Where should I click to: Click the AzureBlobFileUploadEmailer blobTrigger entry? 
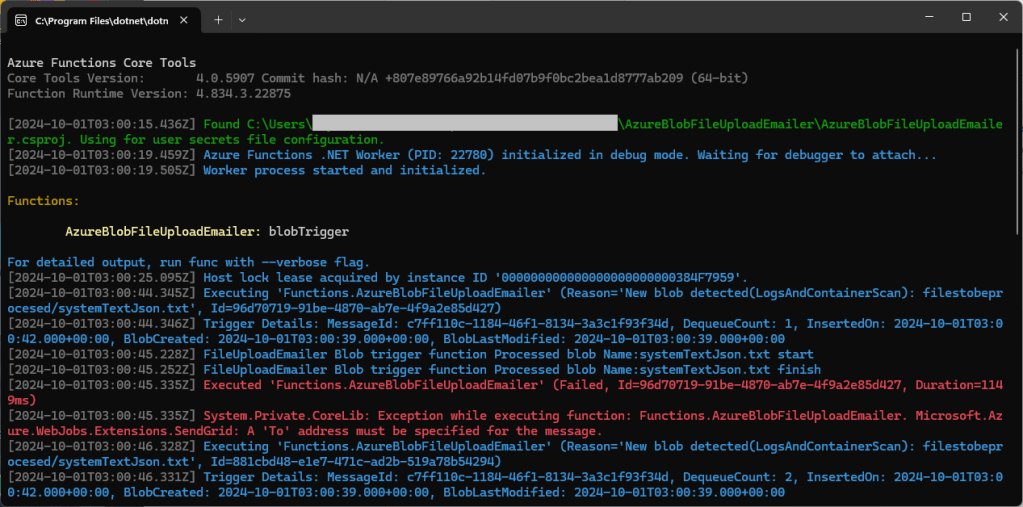click(x=207, y=231)
